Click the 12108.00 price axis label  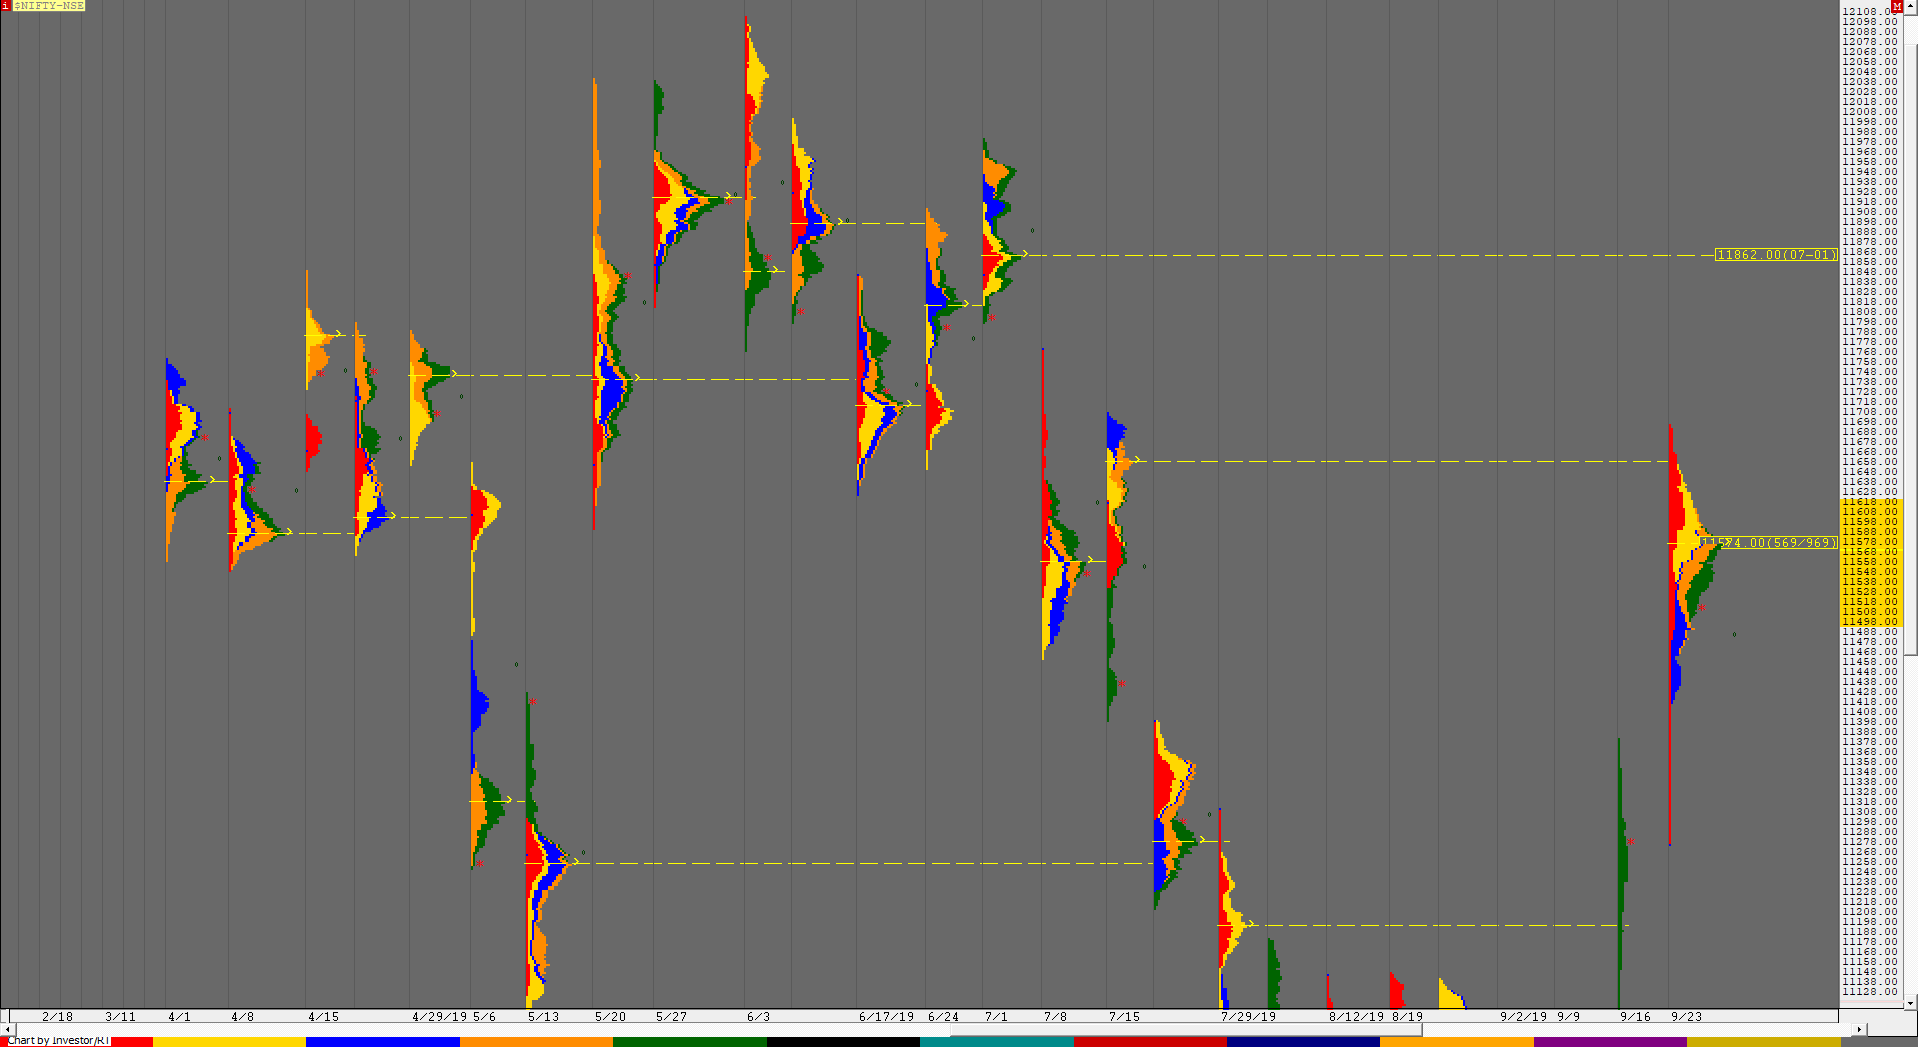click(1870, 11)
